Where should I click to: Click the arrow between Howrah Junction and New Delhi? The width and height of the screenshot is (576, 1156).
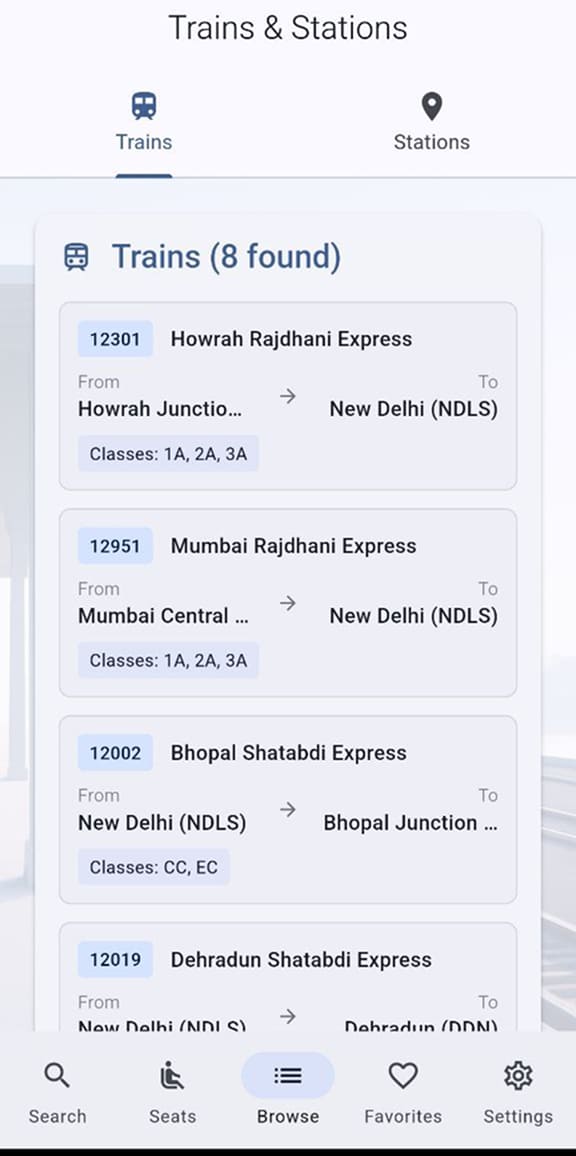[x=288, y=396]
